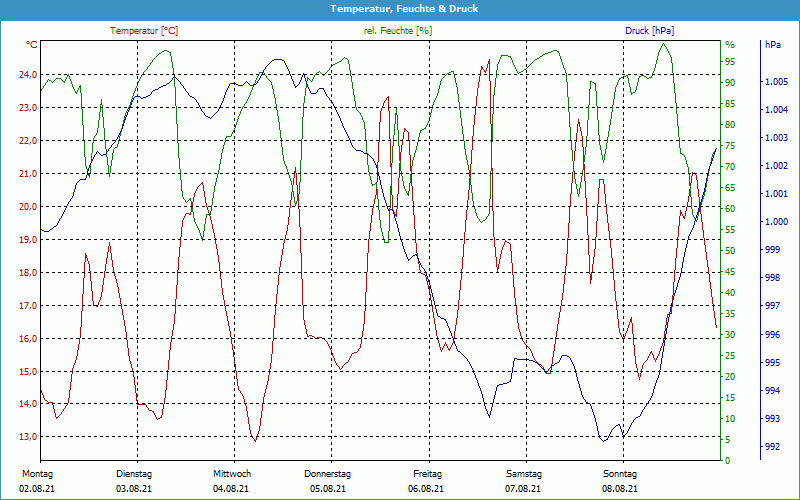
Task: Click the date '08.08.21'
Action: click(620, 489)
